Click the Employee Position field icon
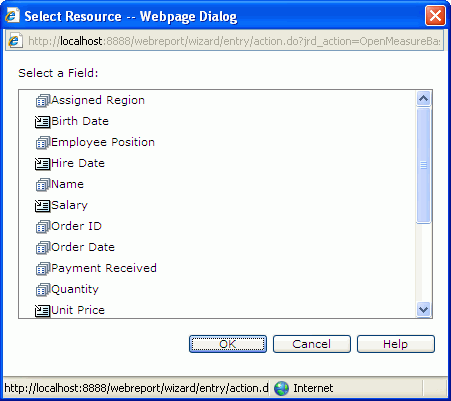This screenshot has width=451, height=401. tap(43, 142)
